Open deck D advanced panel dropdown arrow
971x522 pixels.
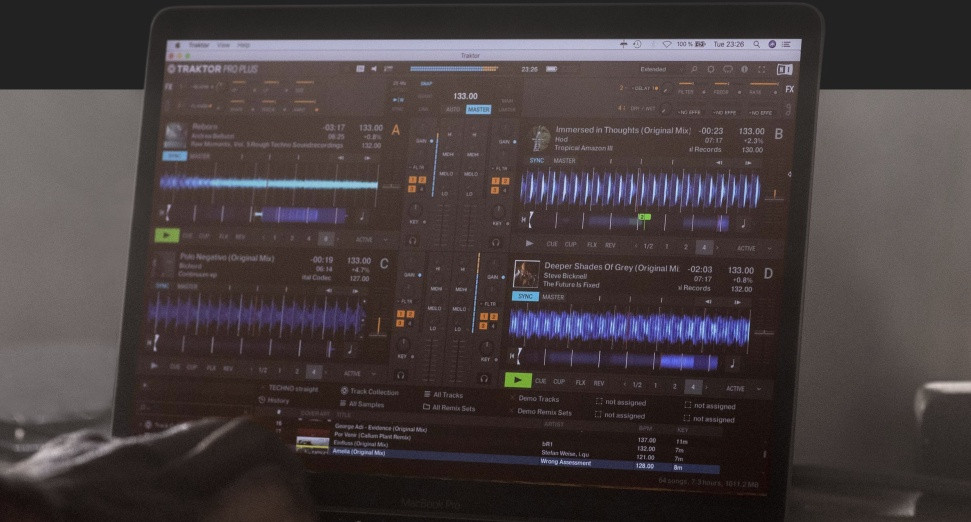759,389
